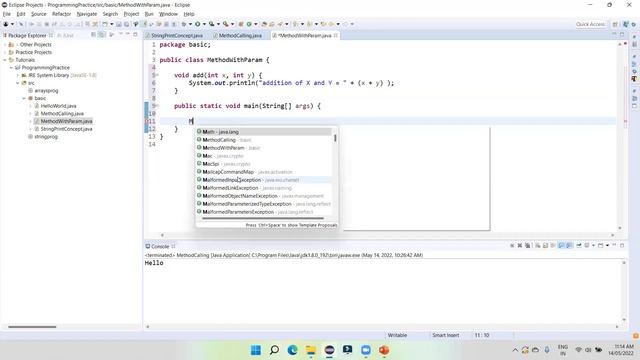Toggle Link with Editor in Package Explorer
The height and width of the screenshot is (360, 640).
[102, 35]
